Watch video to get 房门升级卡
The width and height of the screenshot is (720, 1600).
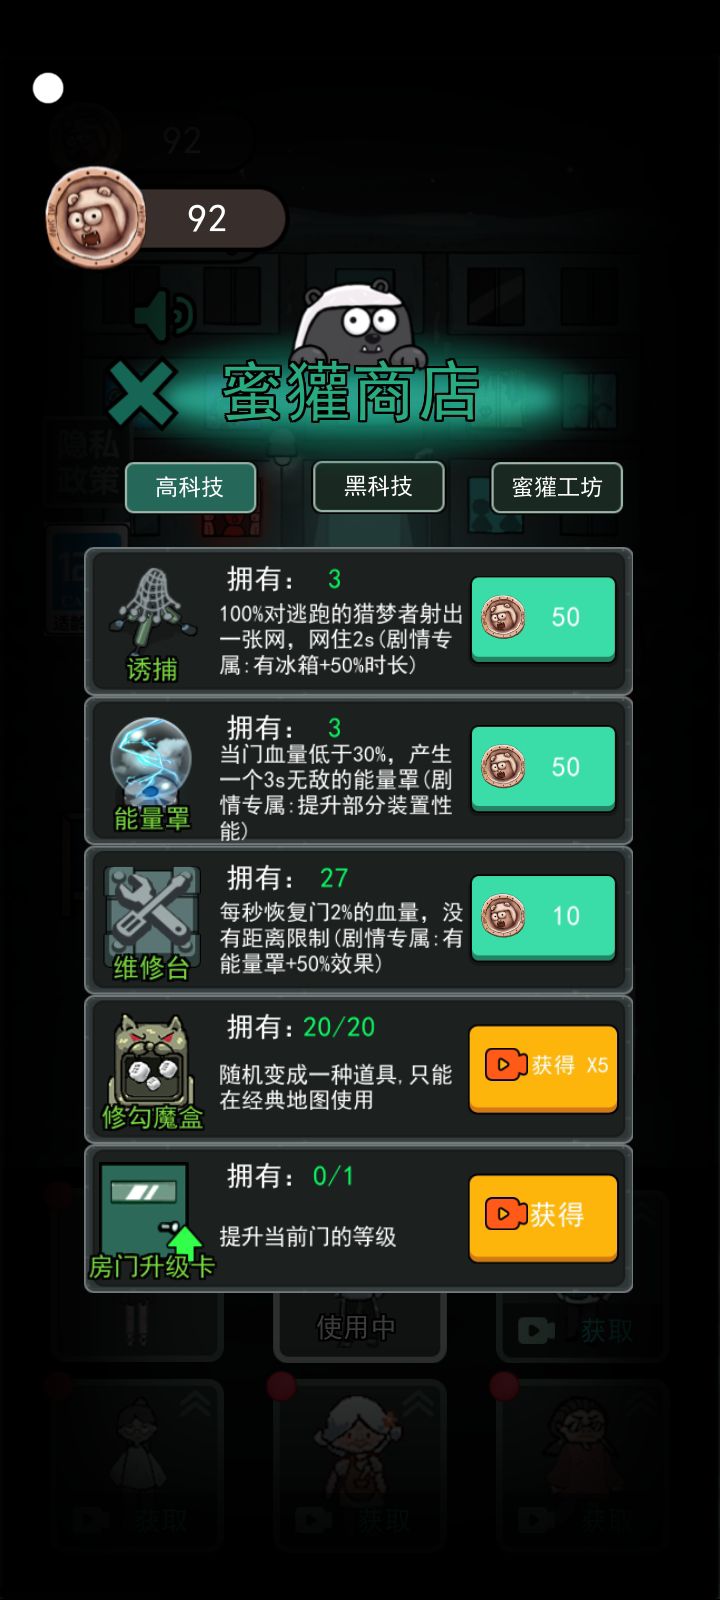pyautogui.click(x=543, y=1217)
